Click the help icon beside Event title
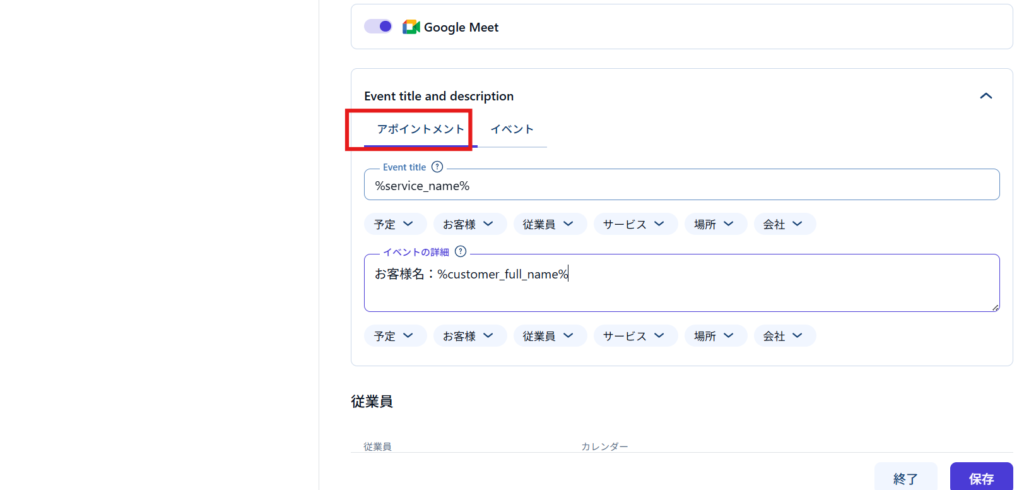 click(x=437, y=167)
